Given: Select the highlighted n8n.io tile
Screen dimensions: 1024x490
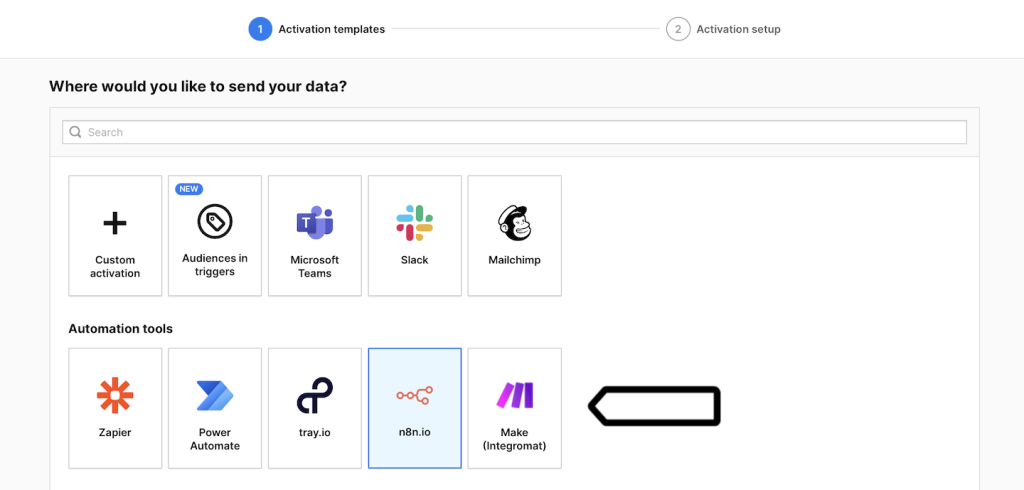Looking at the screenshot, I should click(x=414, y=408).
